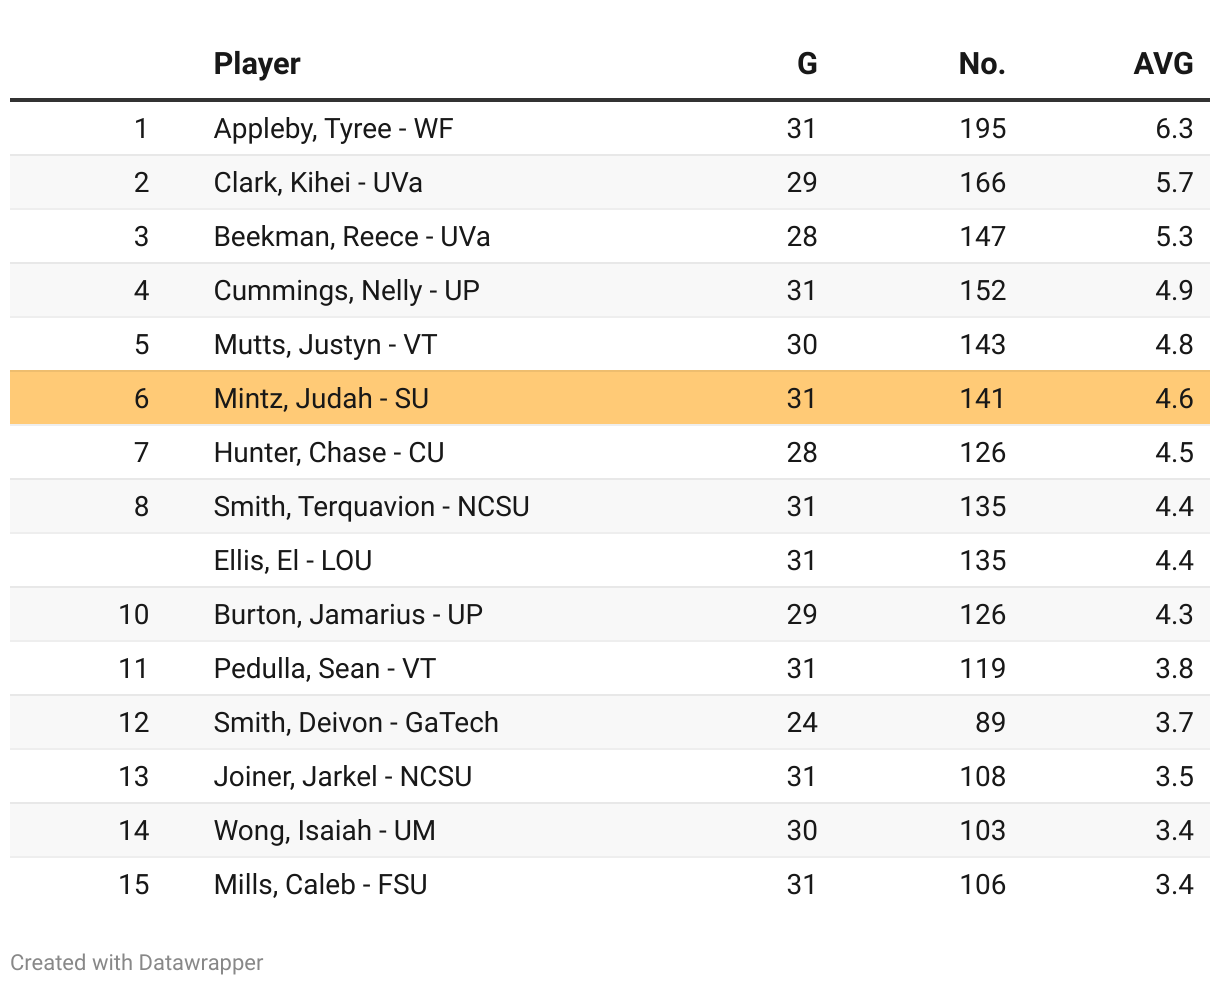
Task: Click Smith, Deivon - GaTech entry
Action: (356, 723)
